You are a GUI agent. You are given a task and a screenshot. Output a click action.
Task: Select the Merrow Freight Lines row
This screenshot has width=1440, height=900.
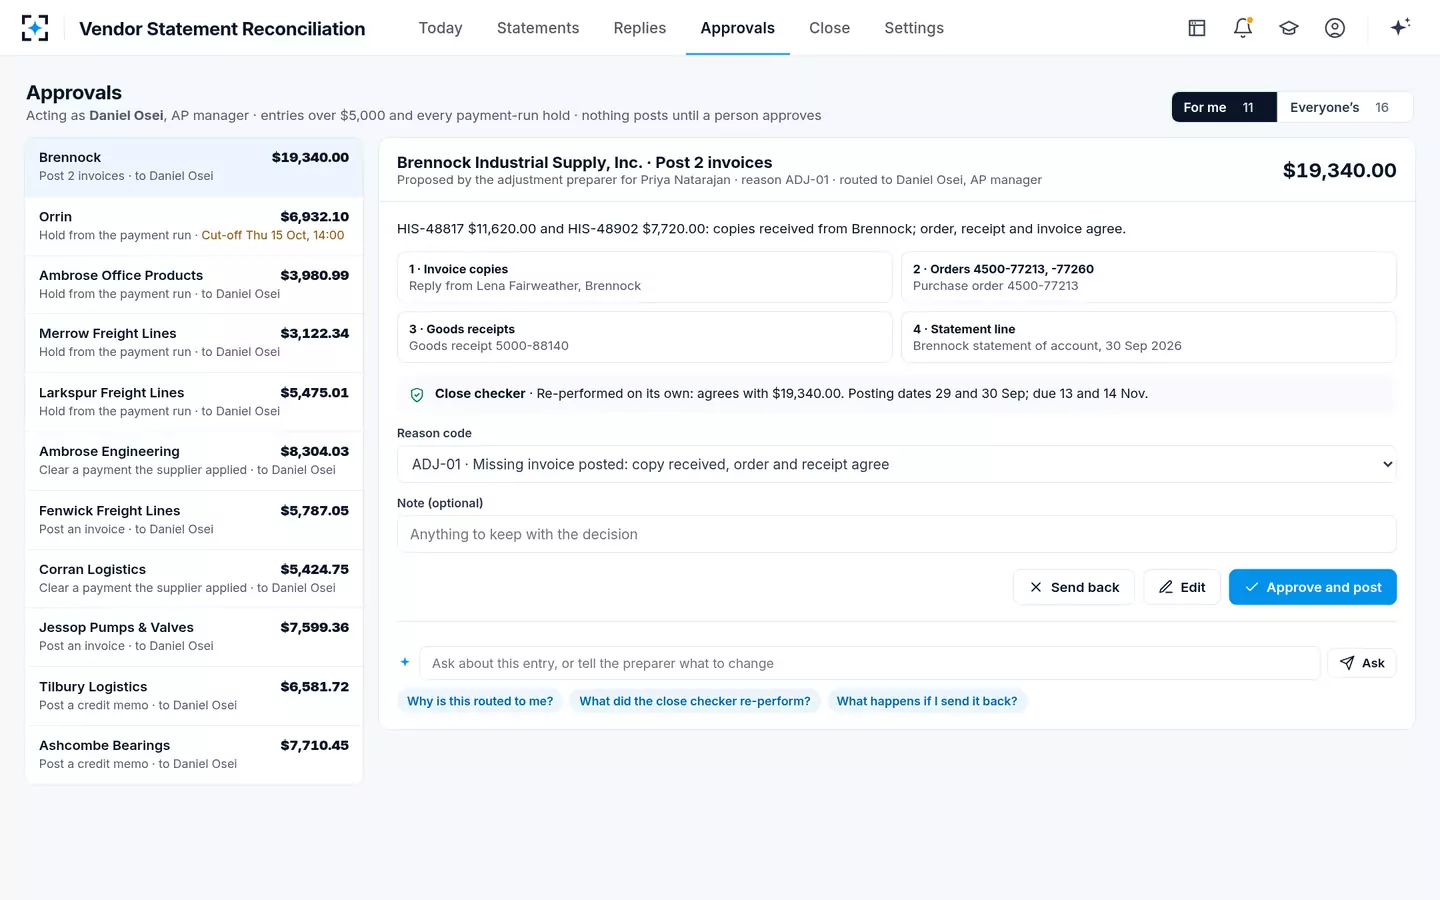194,343
